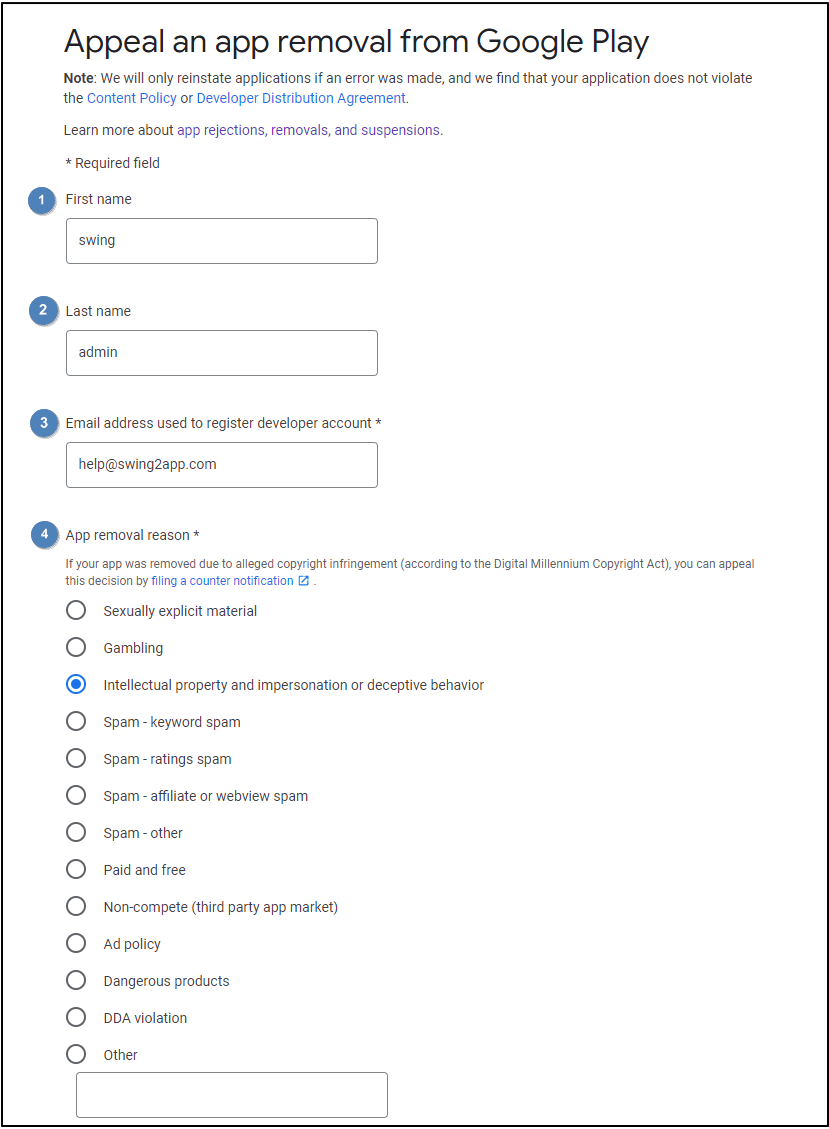Choose Spam - affiliate or webview spam
829x1129 pixels.
[x=76, y=796]
